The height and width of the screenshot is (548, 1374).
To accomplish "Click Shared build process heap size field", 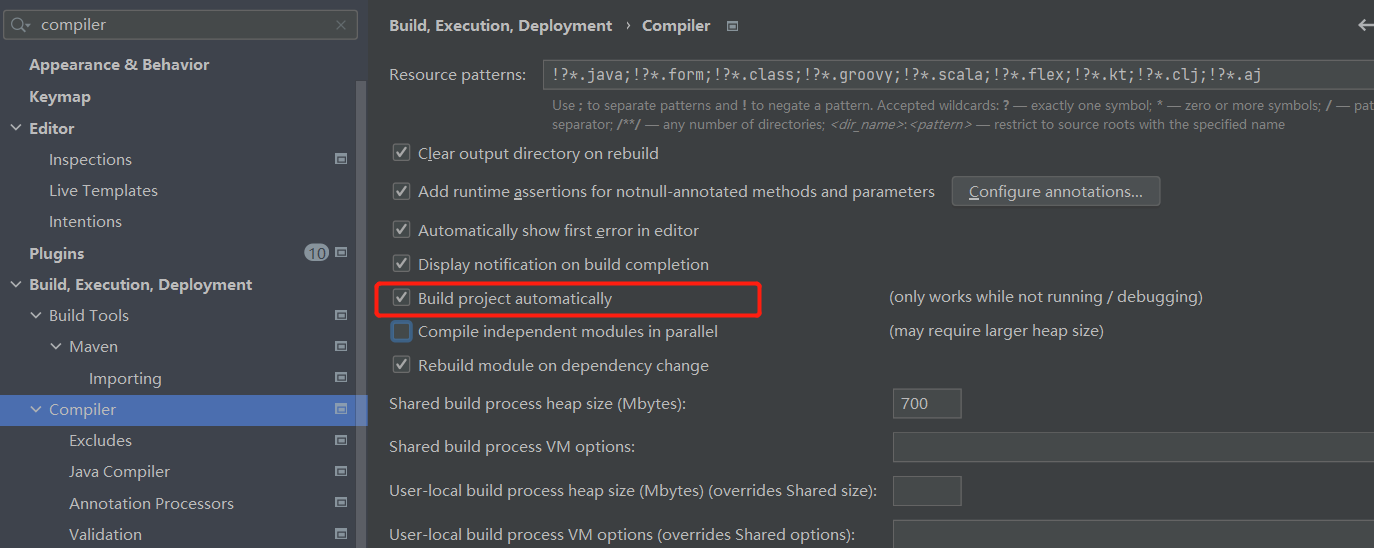I will tap(926, 404).
